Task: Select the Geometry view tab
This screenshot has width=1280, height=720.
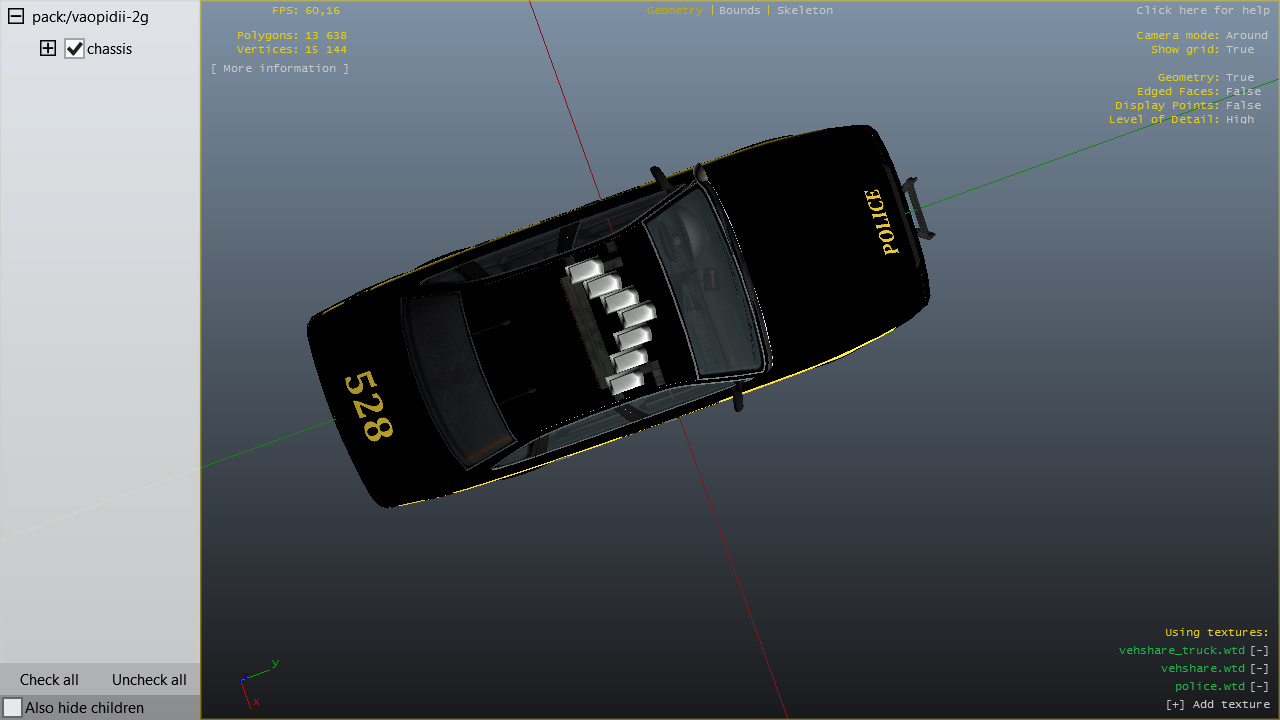Action: pos(674,10)
